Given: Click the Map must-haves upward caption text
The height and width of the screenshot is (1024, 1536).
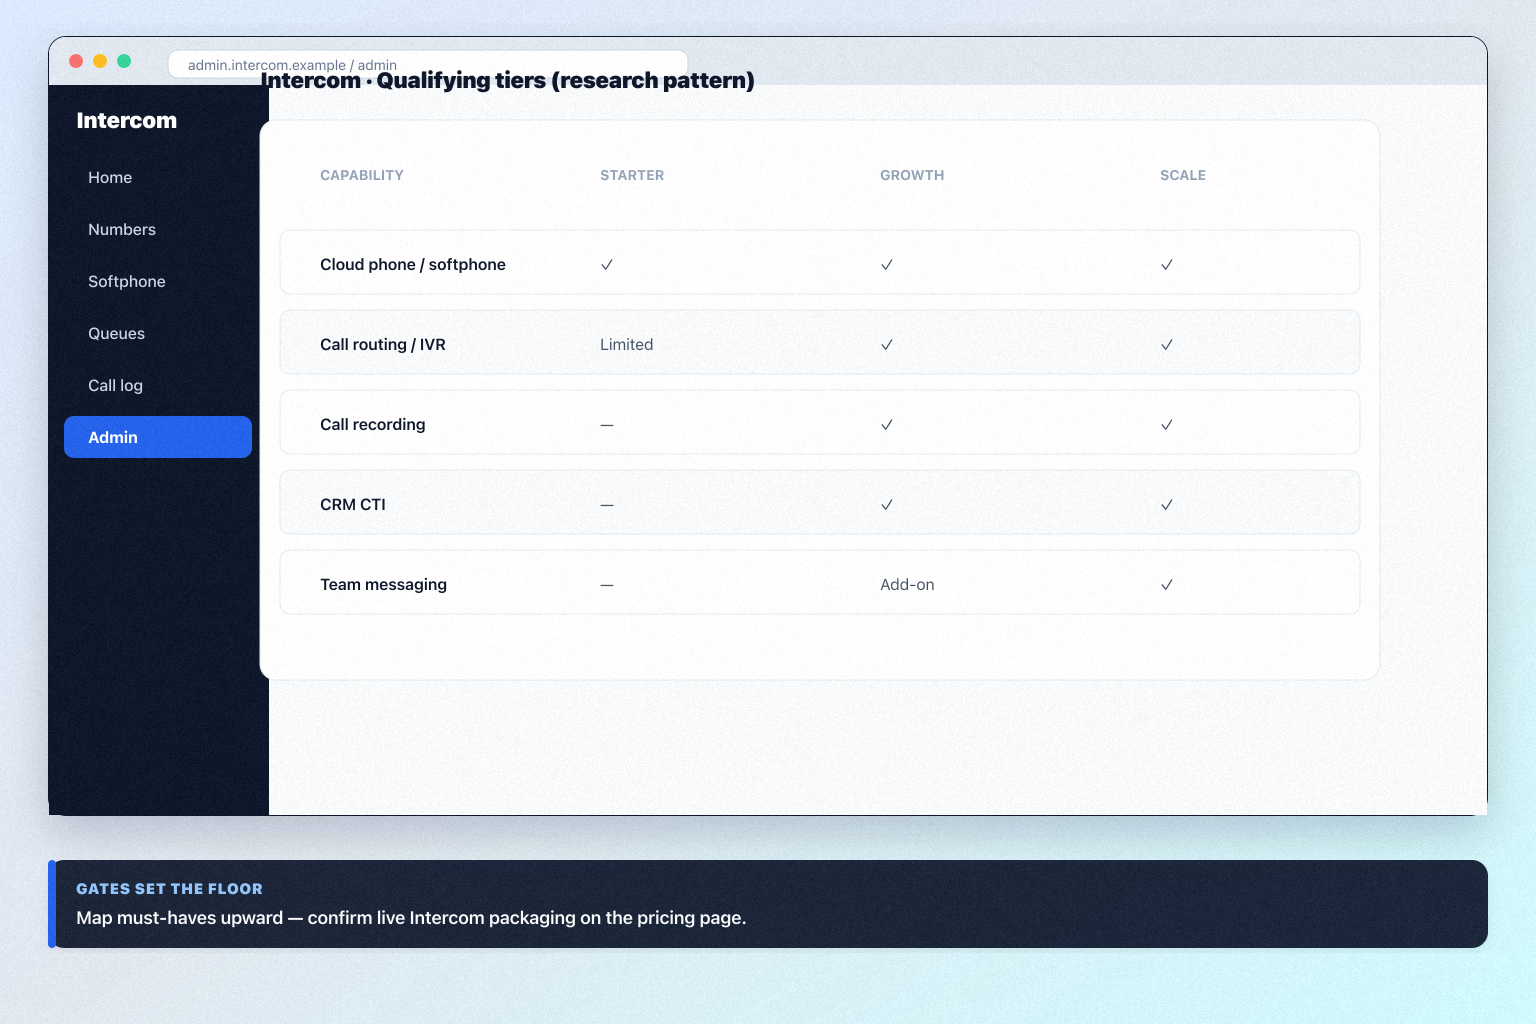Looking at the screenshot, I should tap(411, 918).
